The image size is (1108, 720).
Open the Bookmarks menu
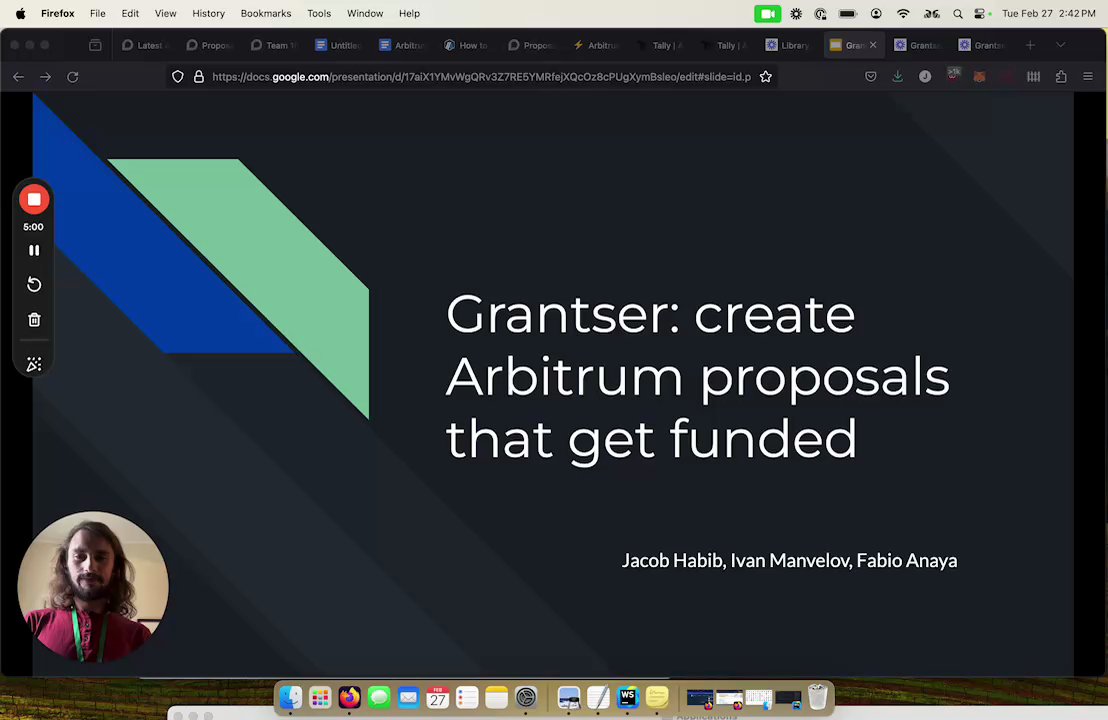tap(266, 13)
